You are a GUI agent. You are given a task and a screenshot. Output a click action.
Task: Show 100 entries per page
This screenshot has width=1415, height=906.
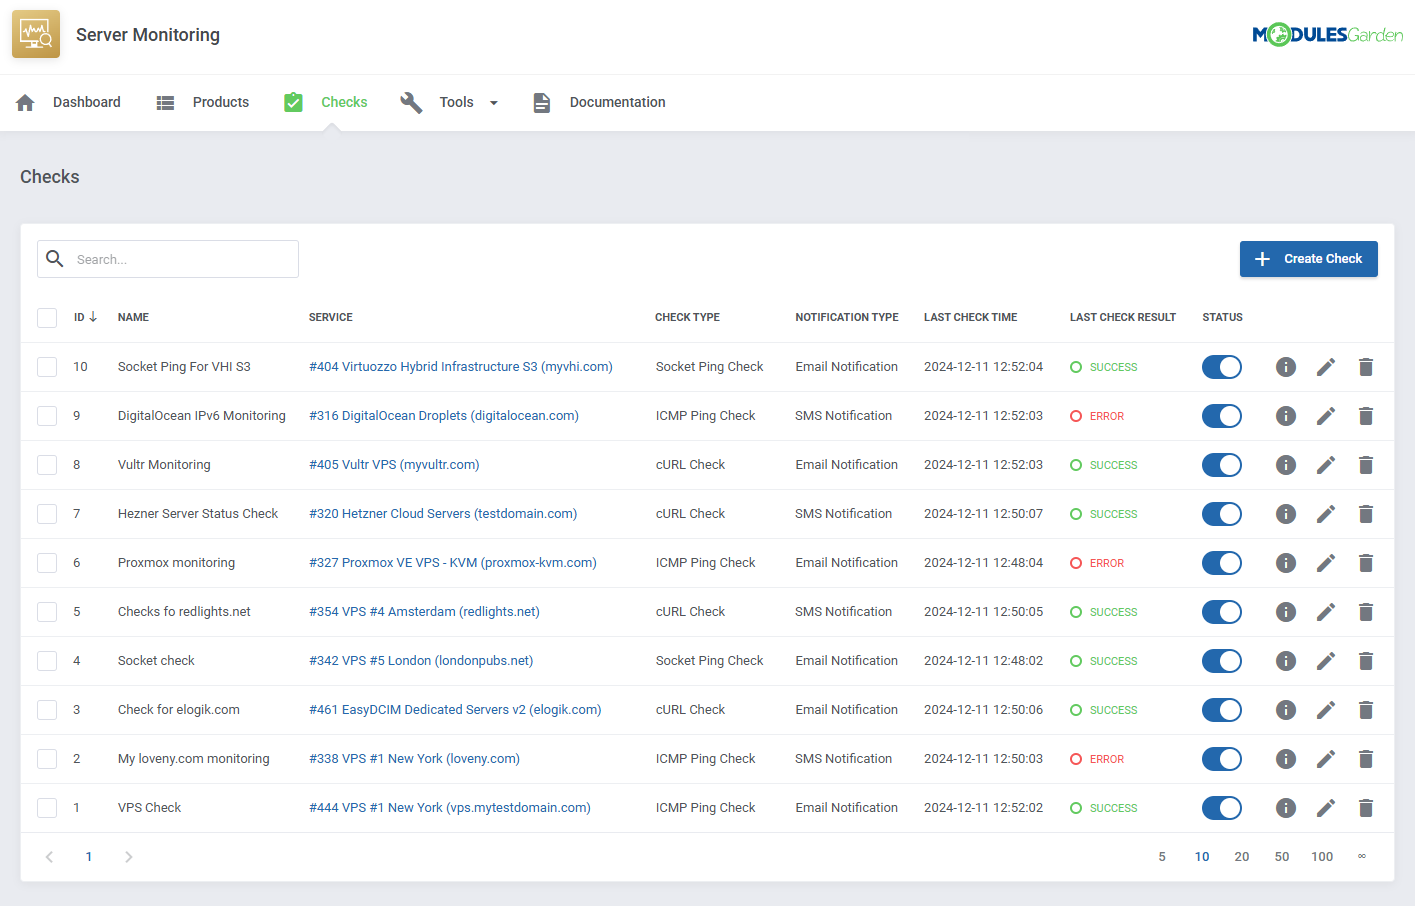click(1322, 857)
